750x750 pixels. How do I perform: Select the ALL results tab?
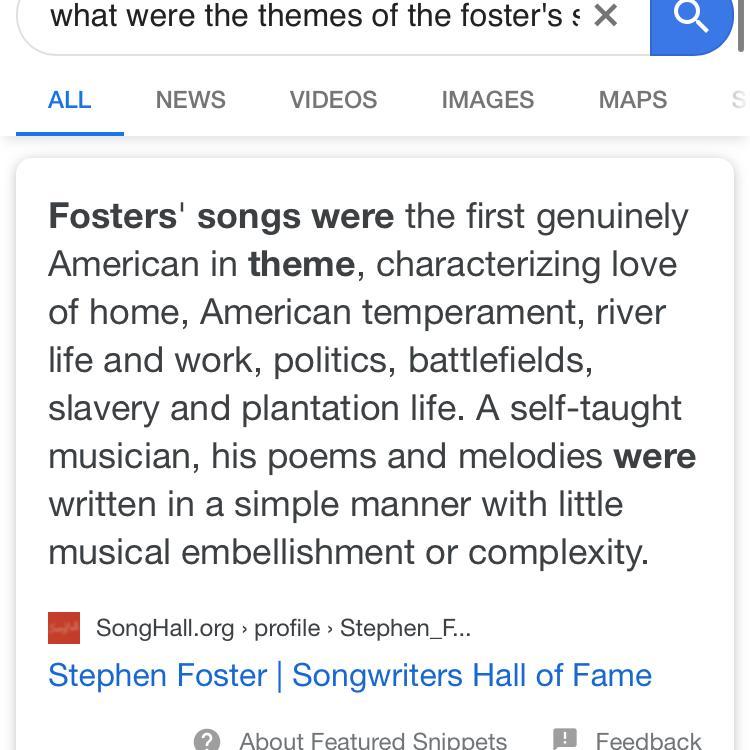70,100
